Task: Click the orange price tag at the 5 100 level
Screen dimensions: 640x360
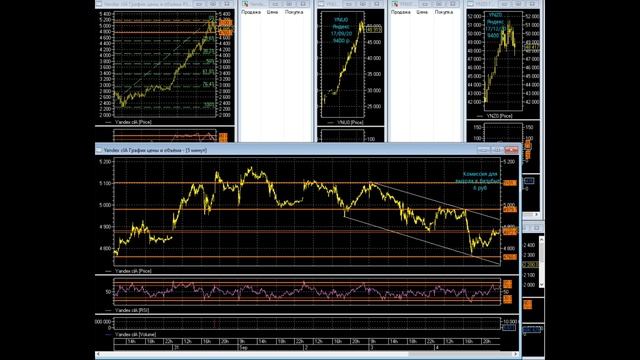Action: 510,183
